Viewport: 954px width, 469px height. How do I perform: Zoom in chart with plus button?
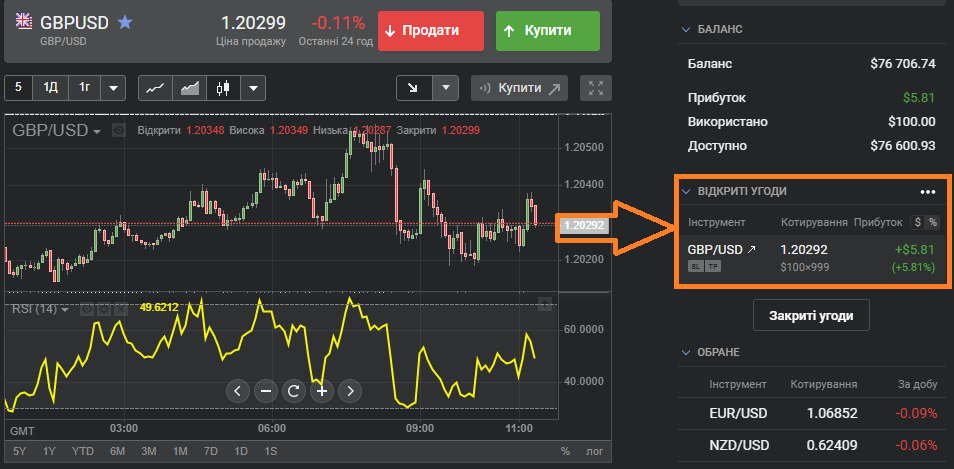(x=322, y=391)
